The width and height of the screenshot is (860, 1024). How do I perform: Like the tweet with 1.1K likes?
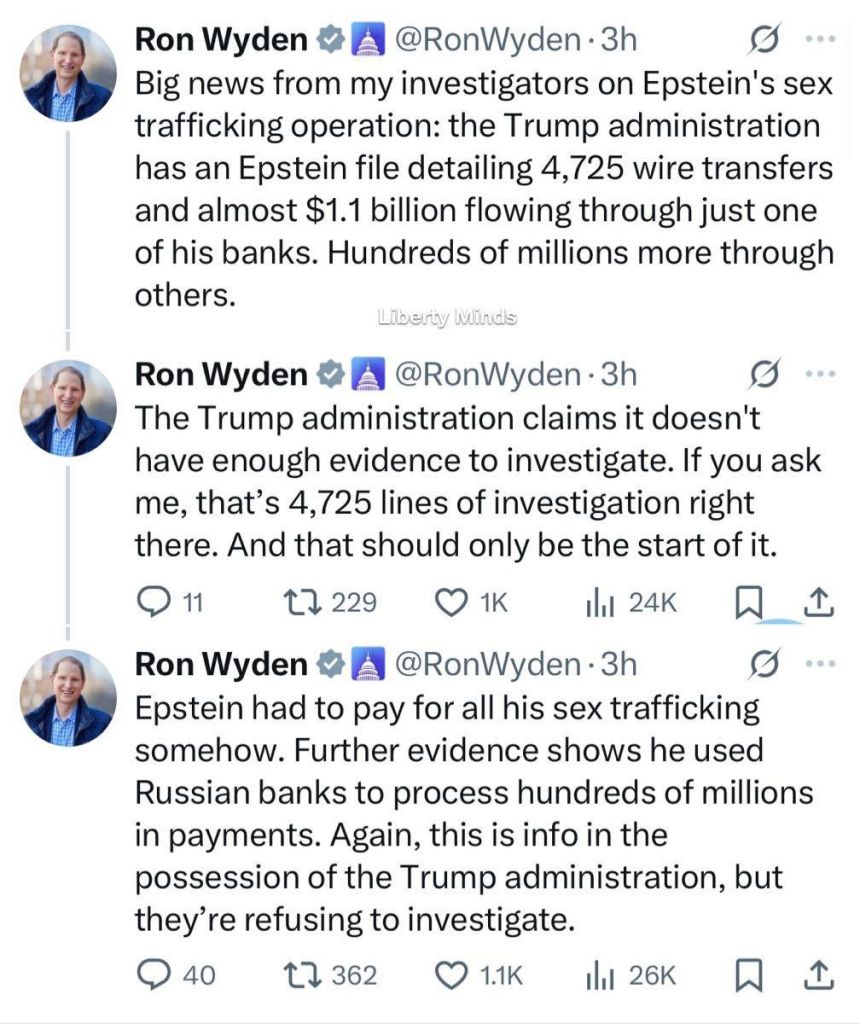[x=452, y=975]
